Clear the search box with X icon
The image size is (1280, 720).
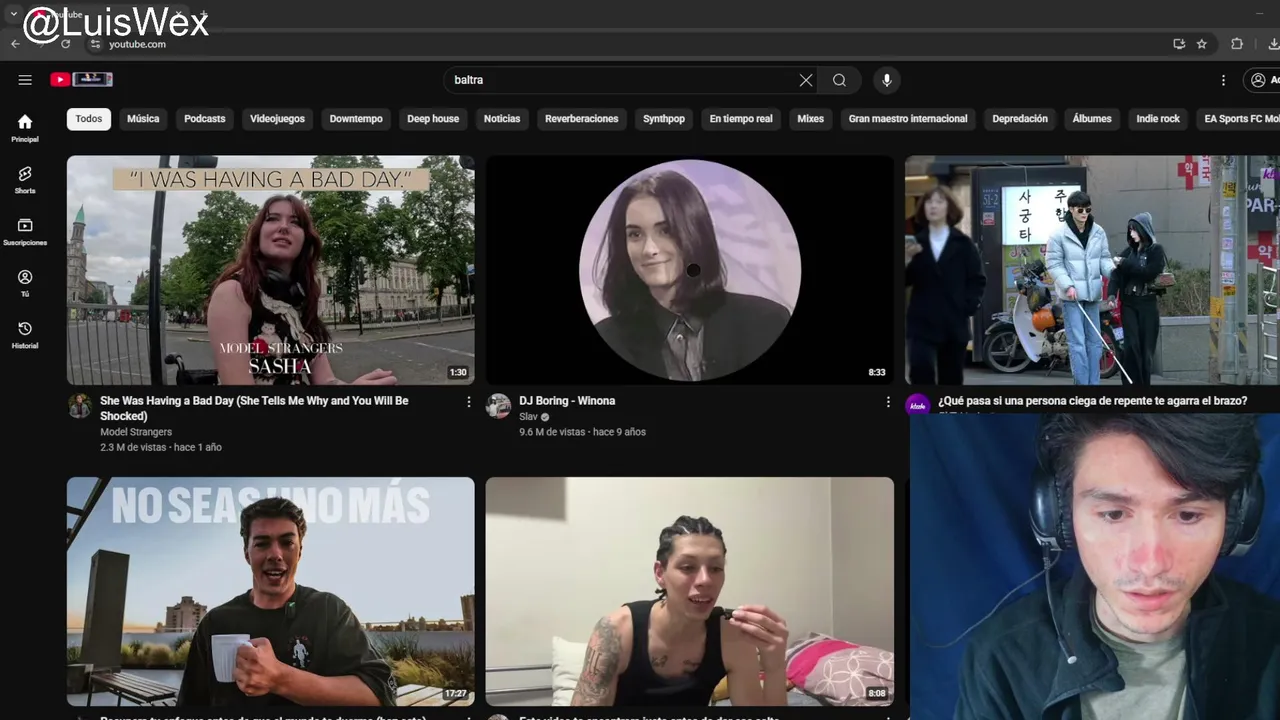click(x=806, y=80)
